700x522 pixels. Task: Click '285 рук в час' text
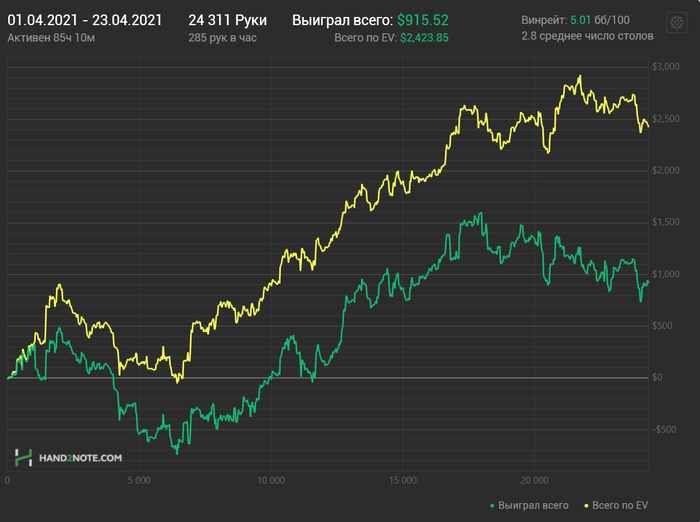pyautogui.click(x=222, y=38)
